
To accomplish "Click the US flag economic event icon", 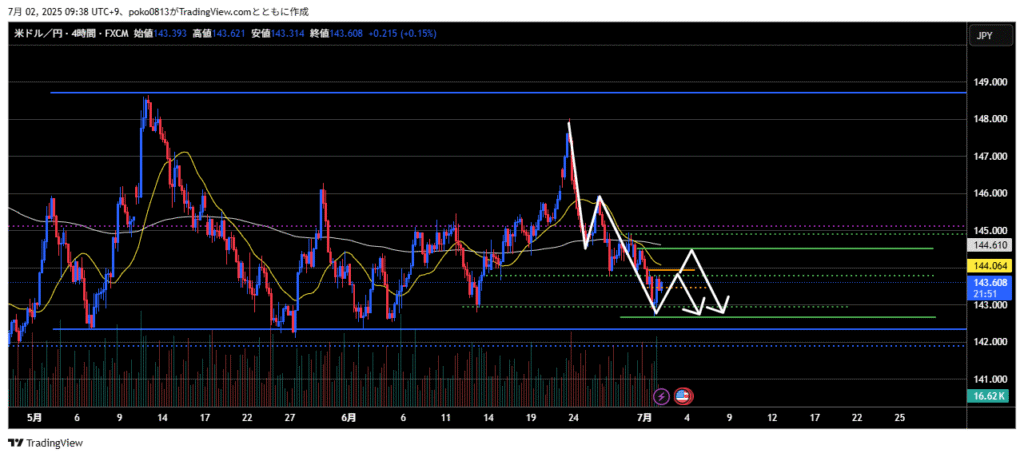I will click(x=684, y=396).
